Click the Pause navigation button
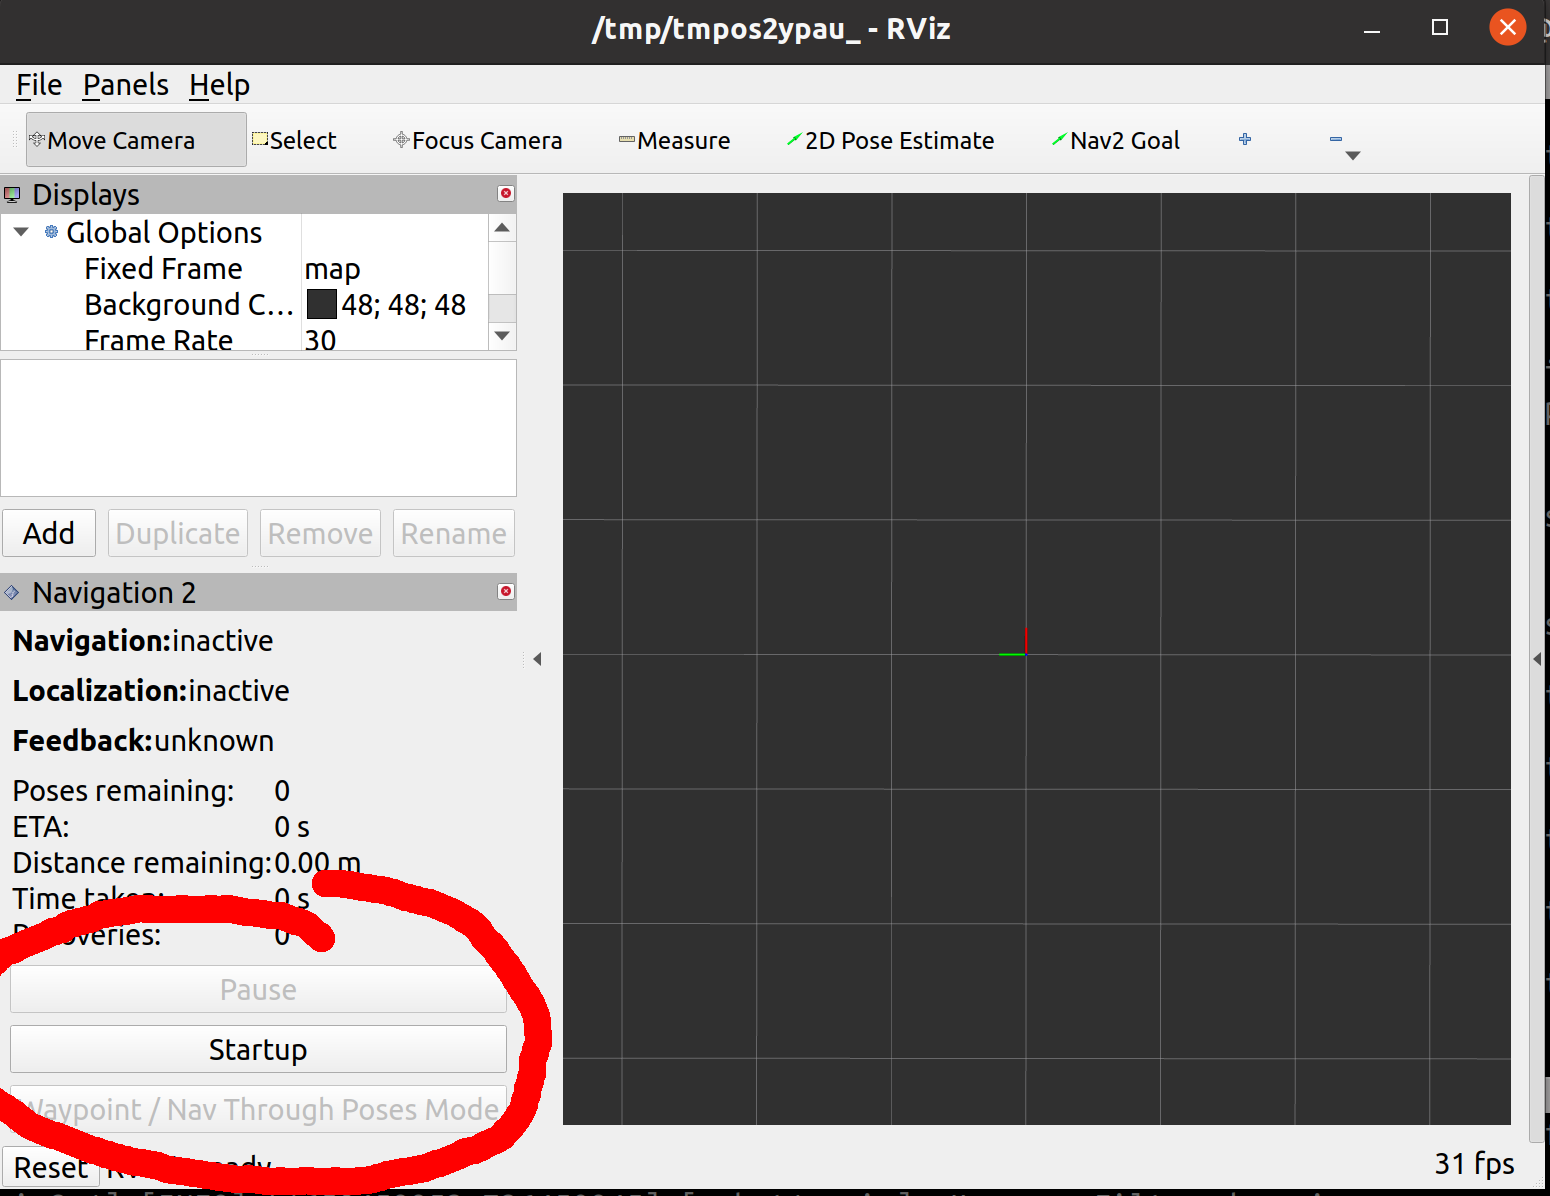This screenshot has width=1550, height=1196. [258, 989]
